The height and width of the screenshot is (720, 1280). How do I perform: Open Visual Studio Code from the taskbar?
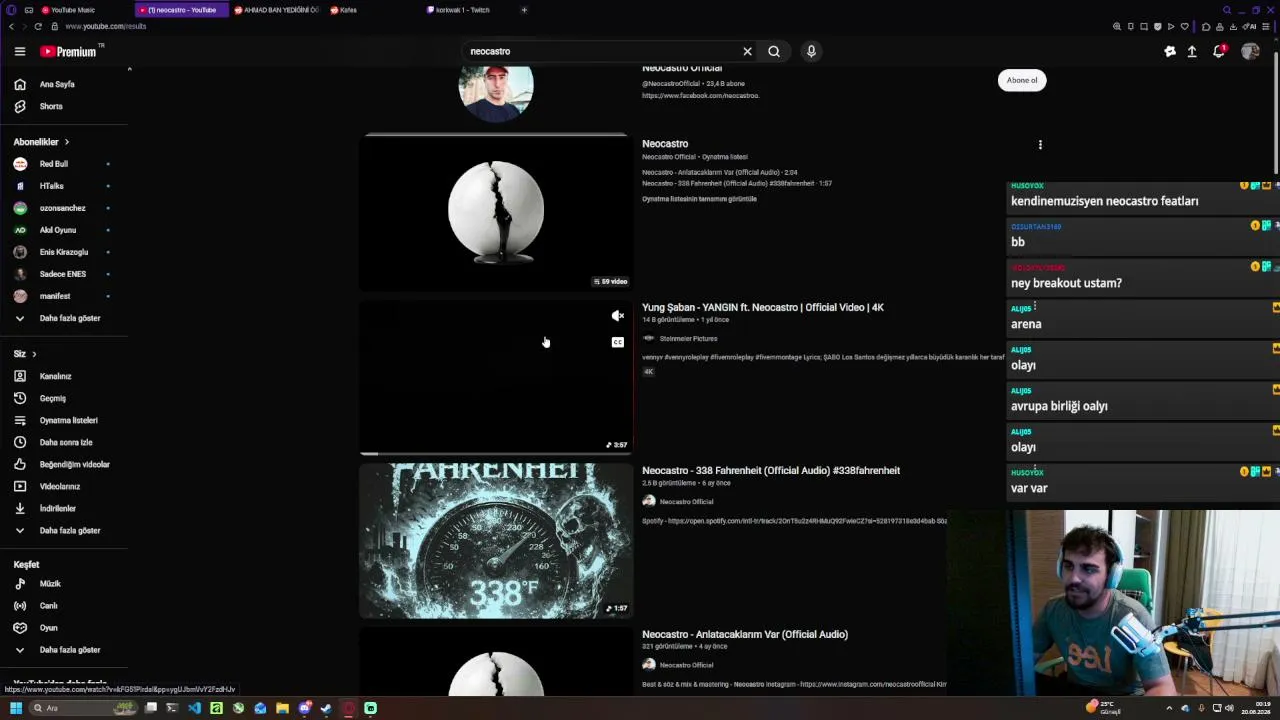(x=194, y=708)
